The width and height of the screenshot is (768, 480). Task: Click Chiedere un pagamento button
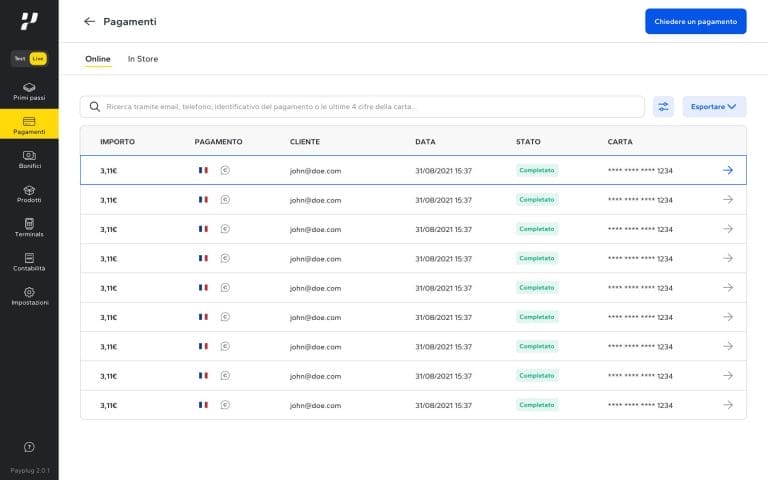695,21
